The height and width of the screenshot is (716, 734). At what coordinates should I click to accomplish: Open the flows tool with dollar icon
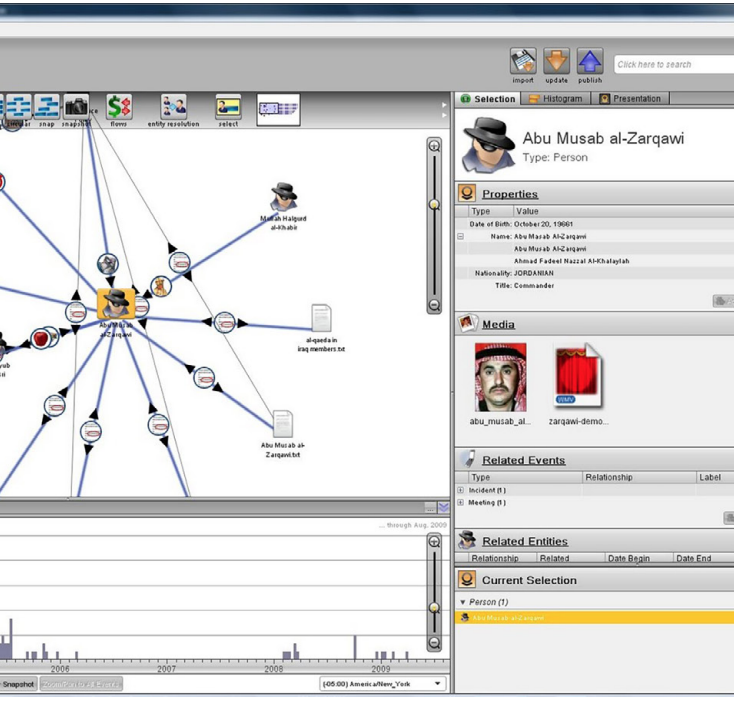(x=119, y=107)
